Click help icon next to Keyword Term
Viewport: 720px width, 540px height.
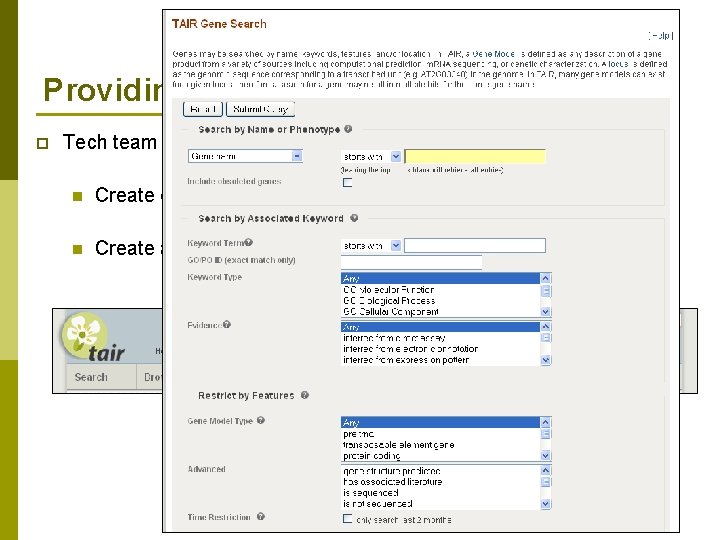click(x=248, y=242)
